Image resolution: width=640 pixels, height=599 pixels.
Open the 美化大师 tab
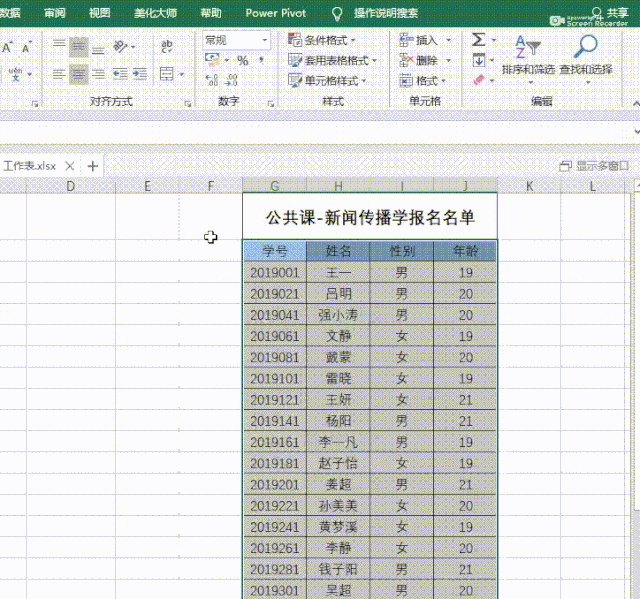(156, 13)
